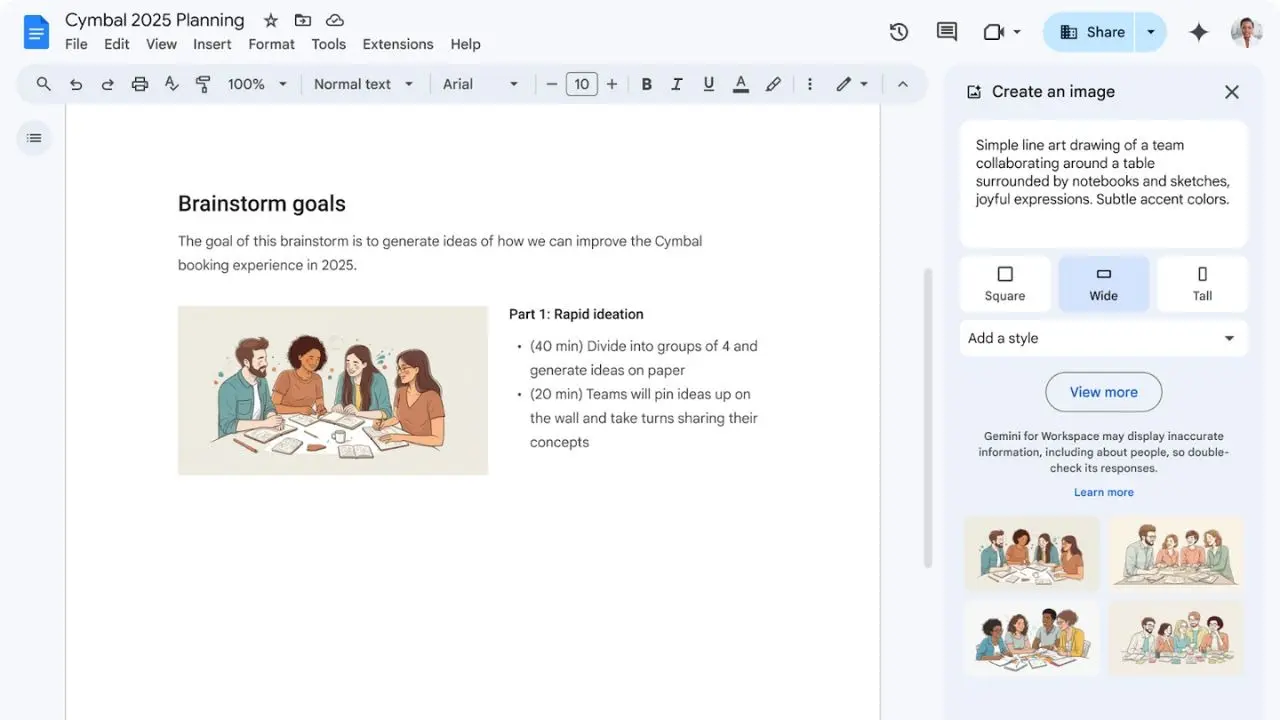
Task: Select the Wide aspect ratio option
Action: (x=1103, y=283)
